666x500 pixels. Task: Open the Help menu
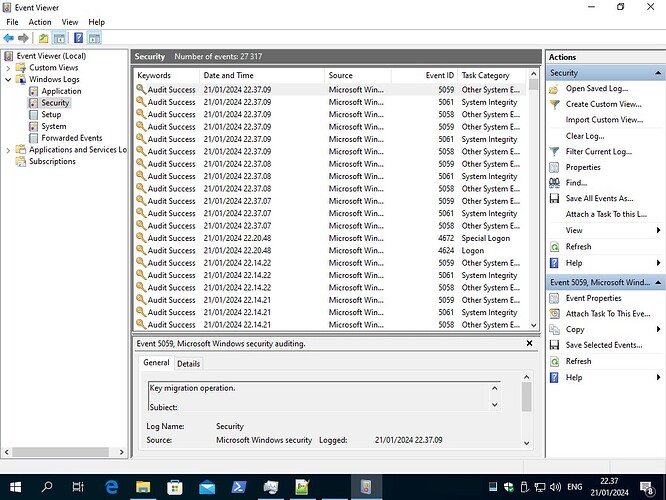tap(96, 22)
